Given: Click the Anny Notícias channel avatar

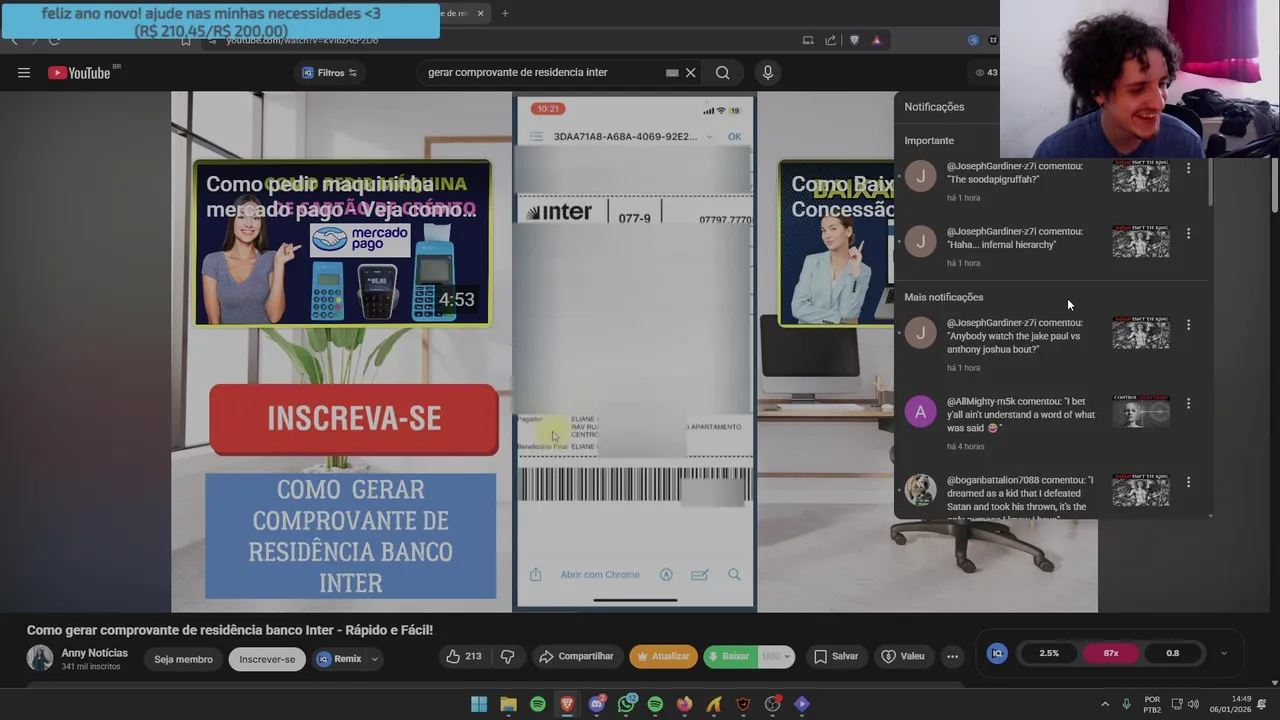Looking at the screenshot, I should coord(40,658).
